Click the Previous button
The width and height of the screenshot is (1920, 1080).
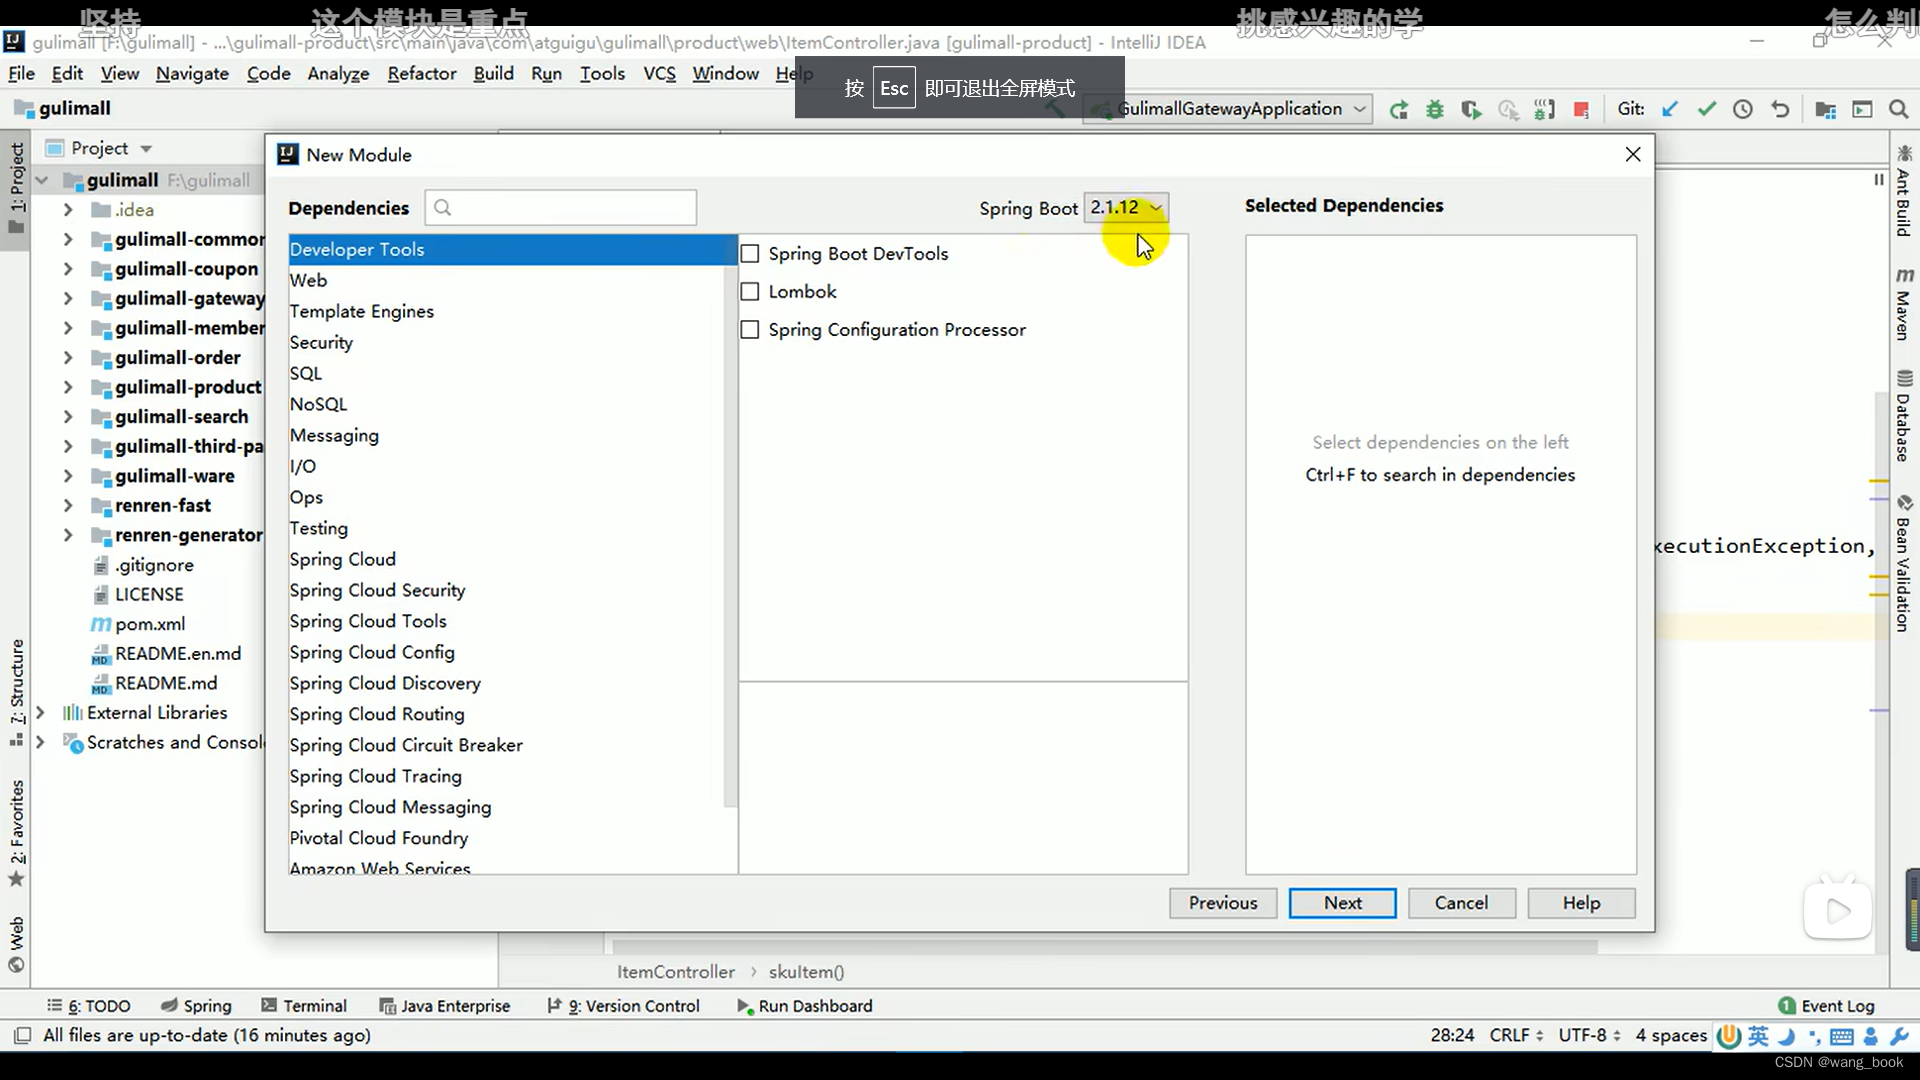coord(1223,903)
